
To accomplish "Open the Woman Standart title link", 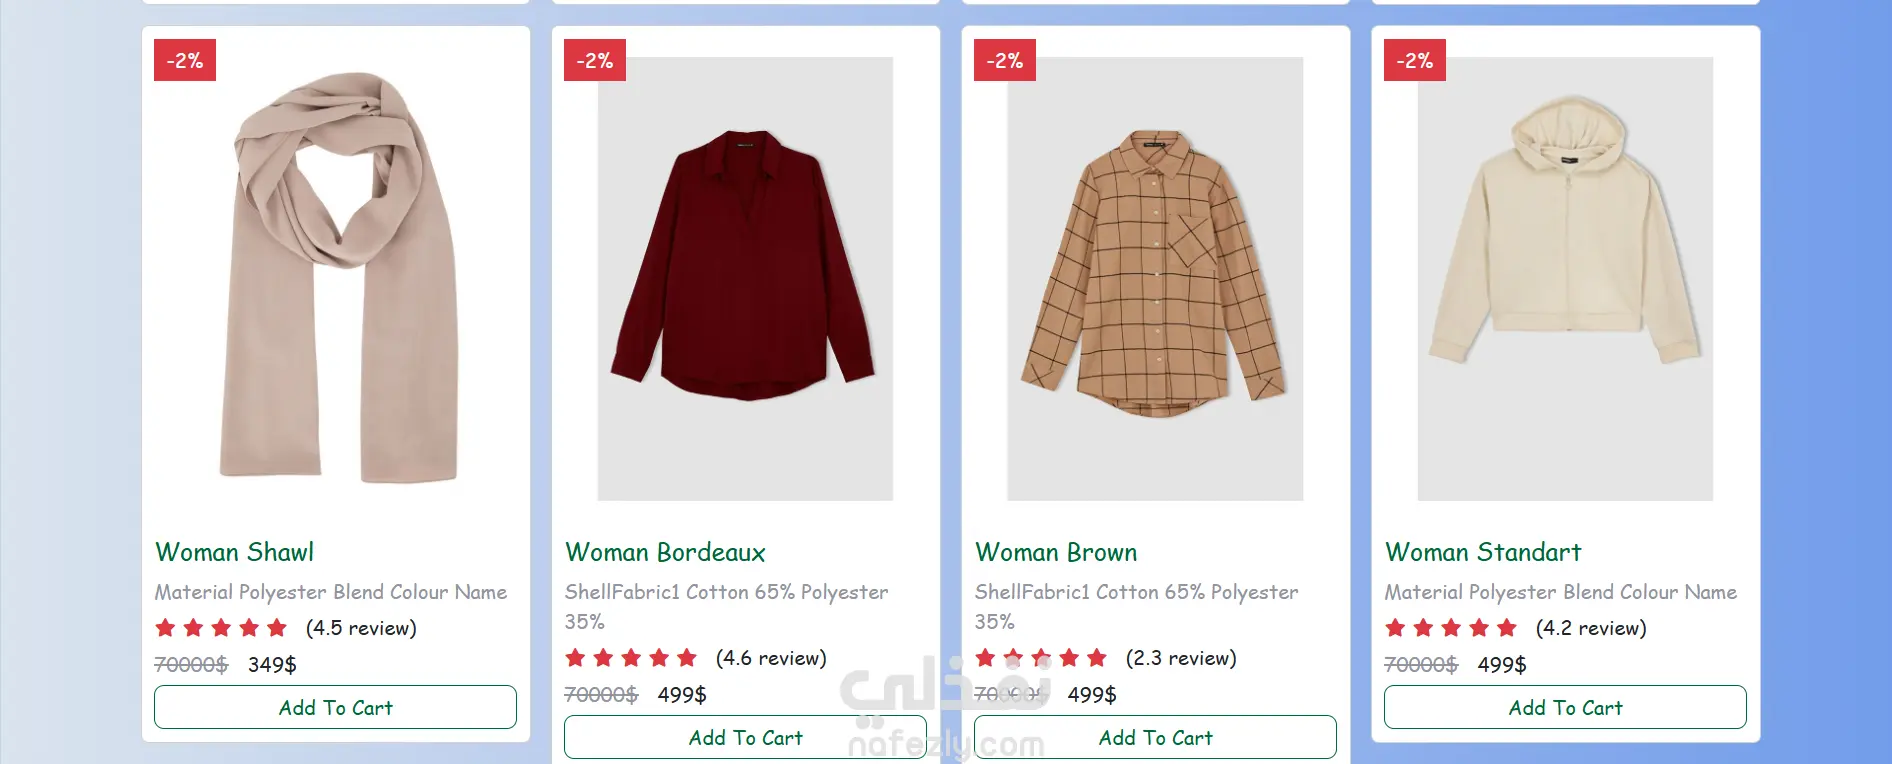I will [x=1483, y=552].
